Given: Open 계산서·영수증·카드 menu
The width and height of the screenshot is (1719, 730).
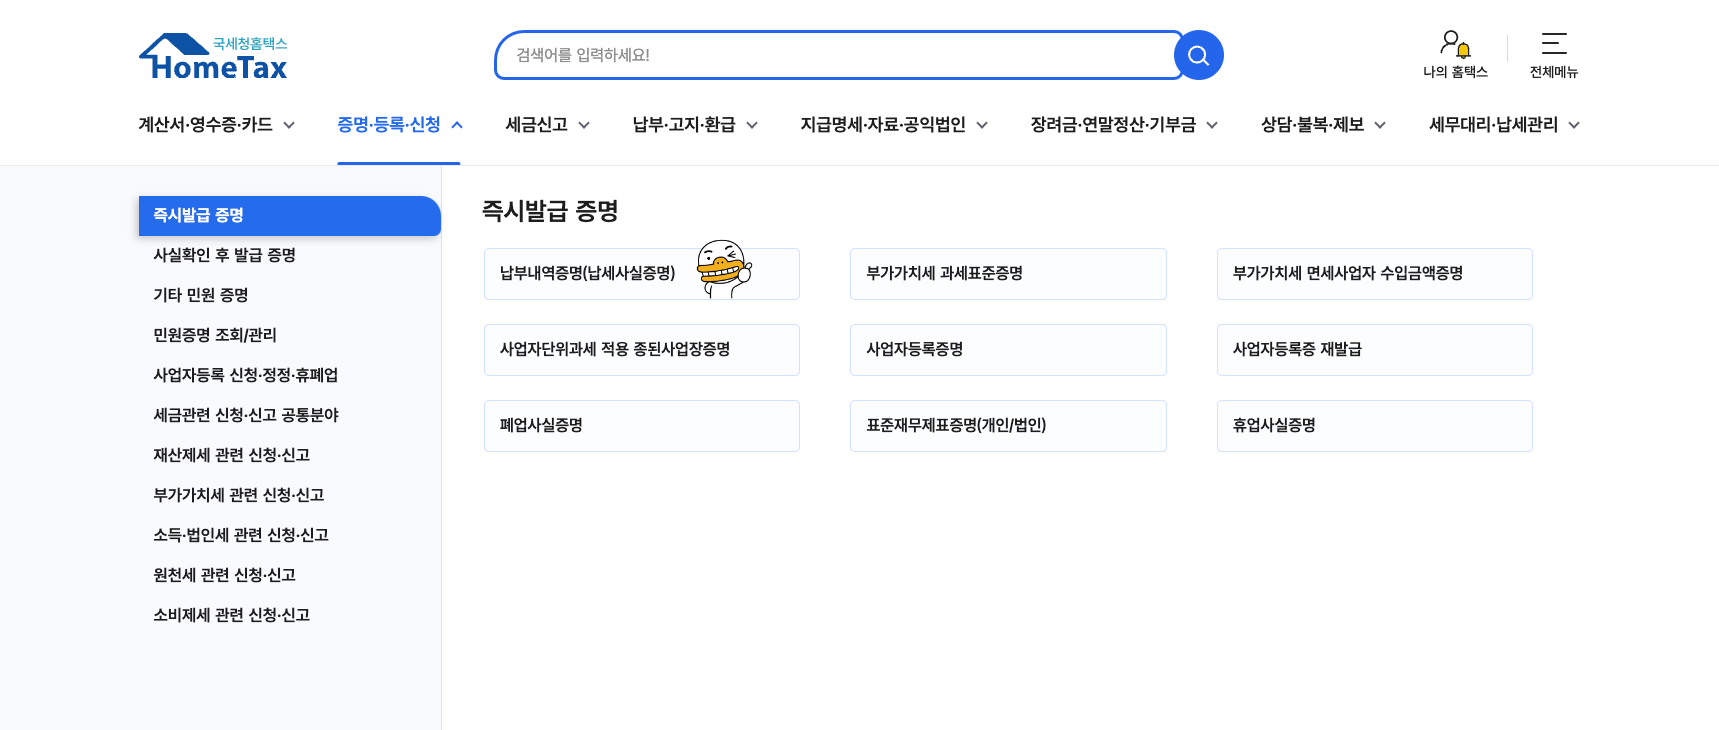Looking at the screenshot, I should (x=205, y=125).
